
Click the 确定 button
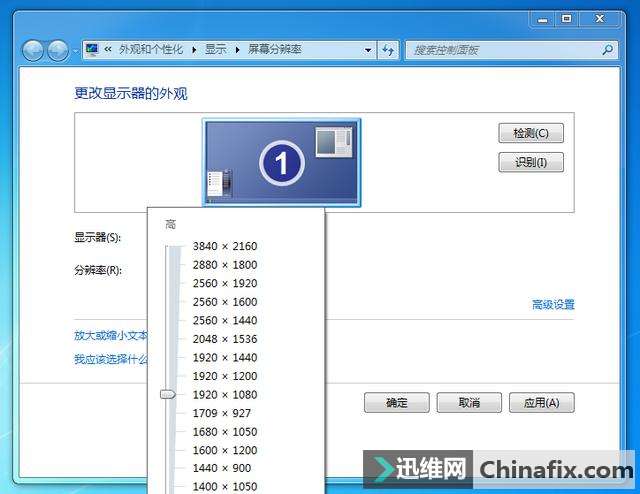click(397, 403)
